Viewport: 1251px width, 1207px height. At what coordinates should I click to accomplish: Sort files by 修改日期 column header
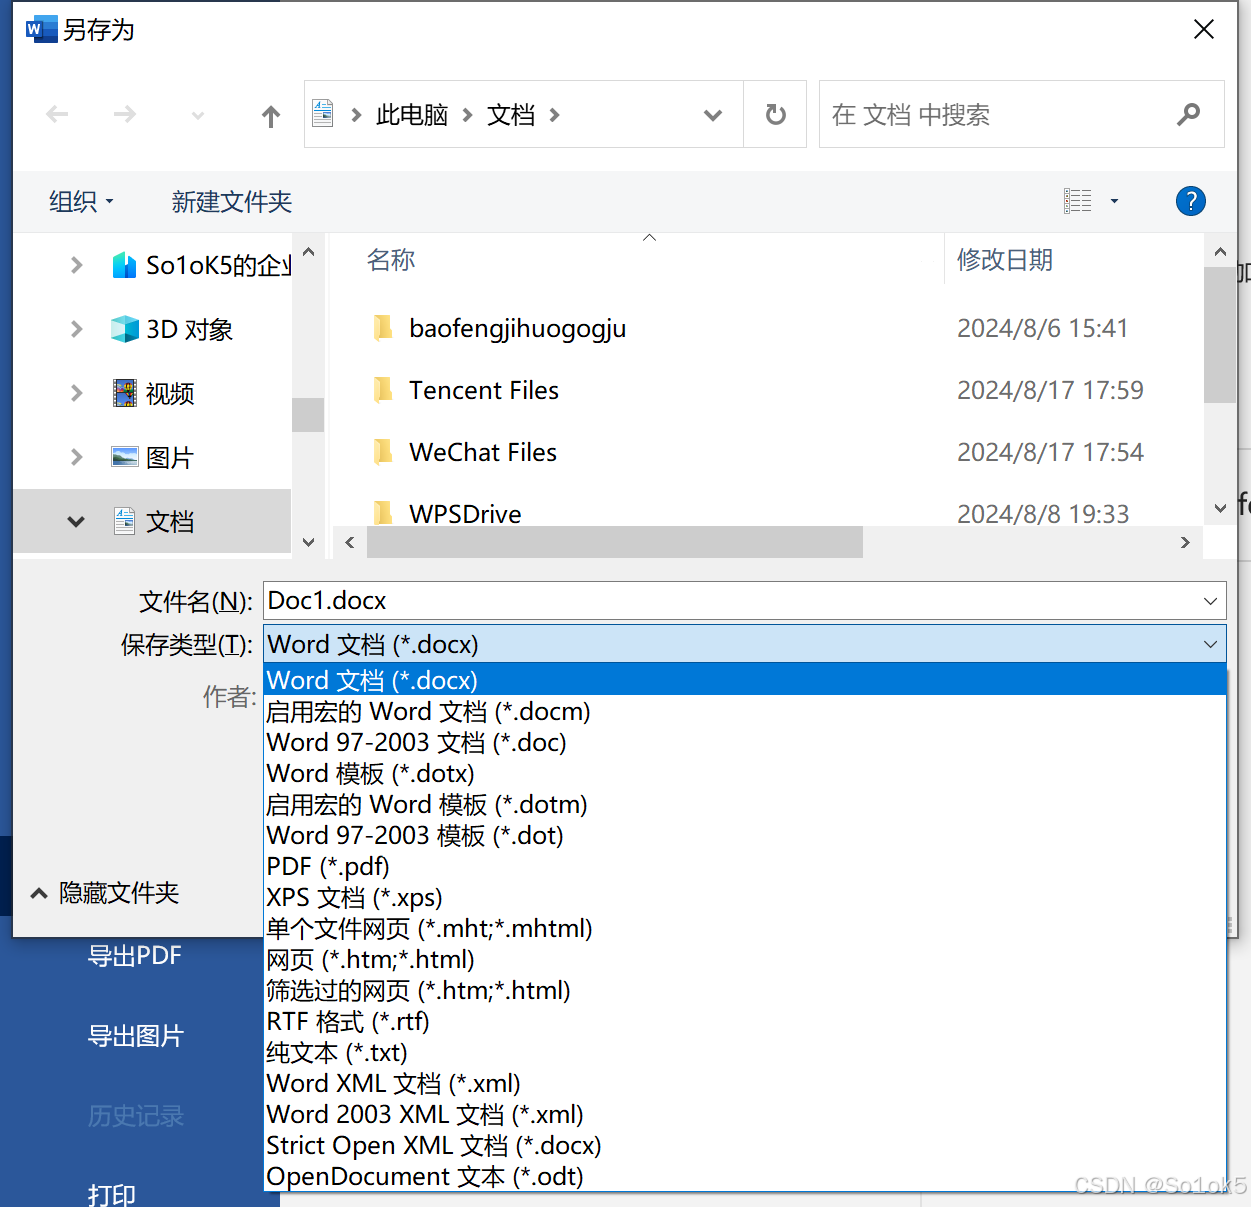coord(1005,260)
